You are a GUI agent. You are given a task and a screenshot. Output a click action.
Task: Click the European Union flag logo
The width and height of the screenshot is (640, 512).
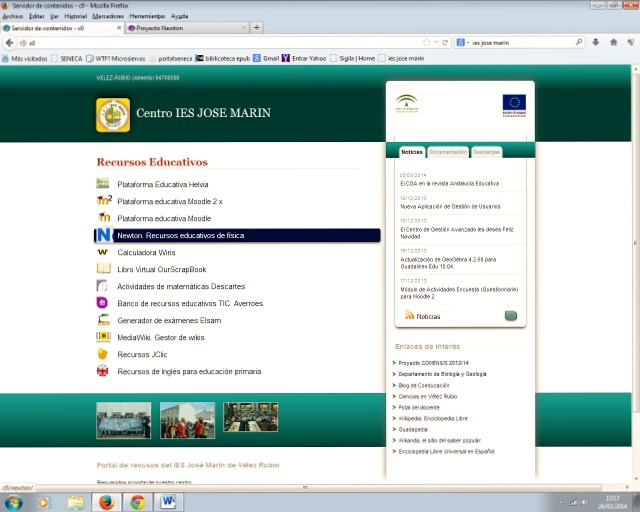514,106
